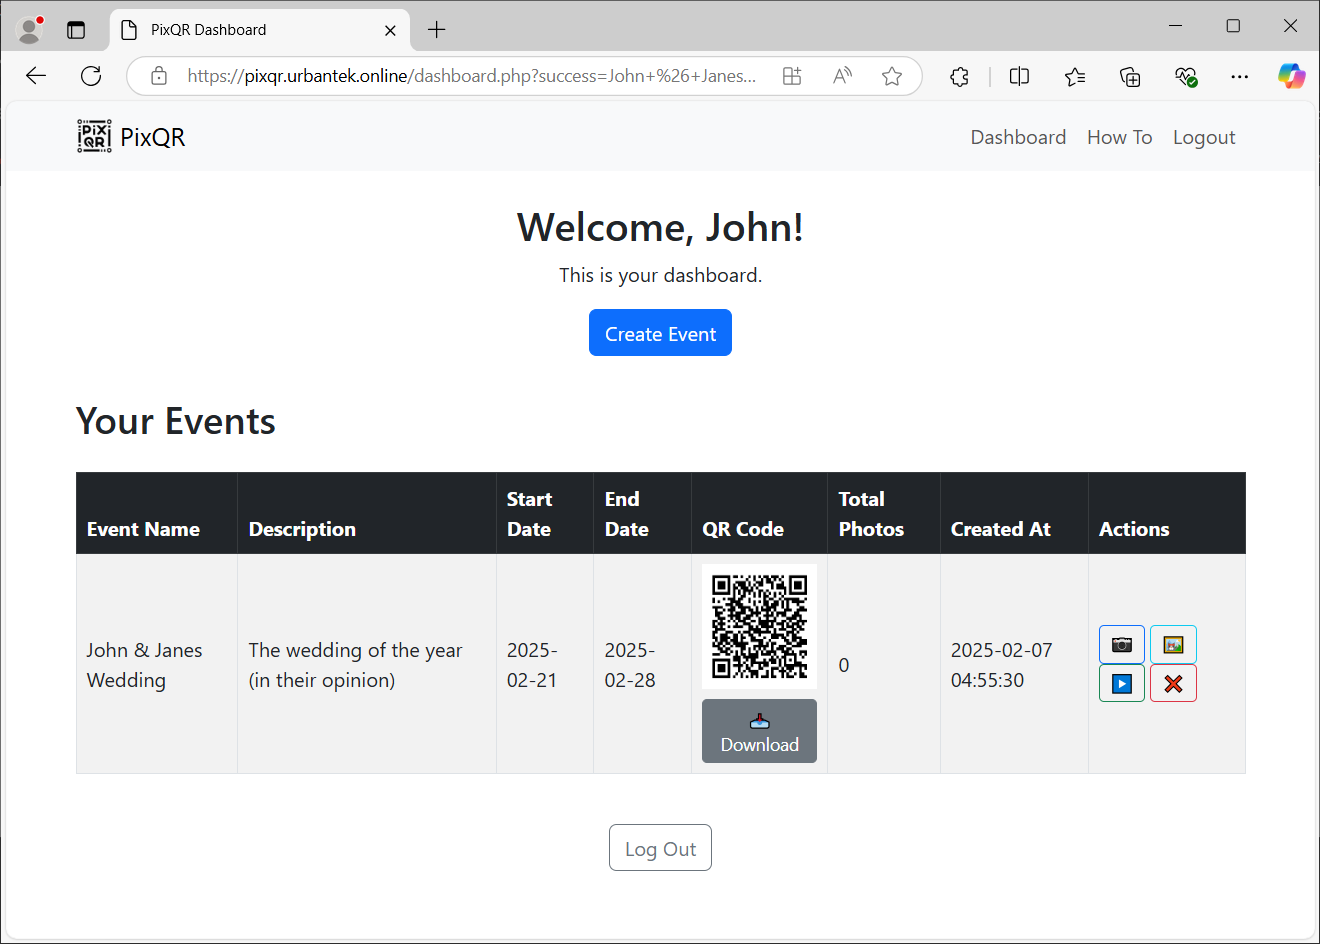
Task: Click the QR code image for the wedding
Action: pyautogui.click(x=759, y=625)
